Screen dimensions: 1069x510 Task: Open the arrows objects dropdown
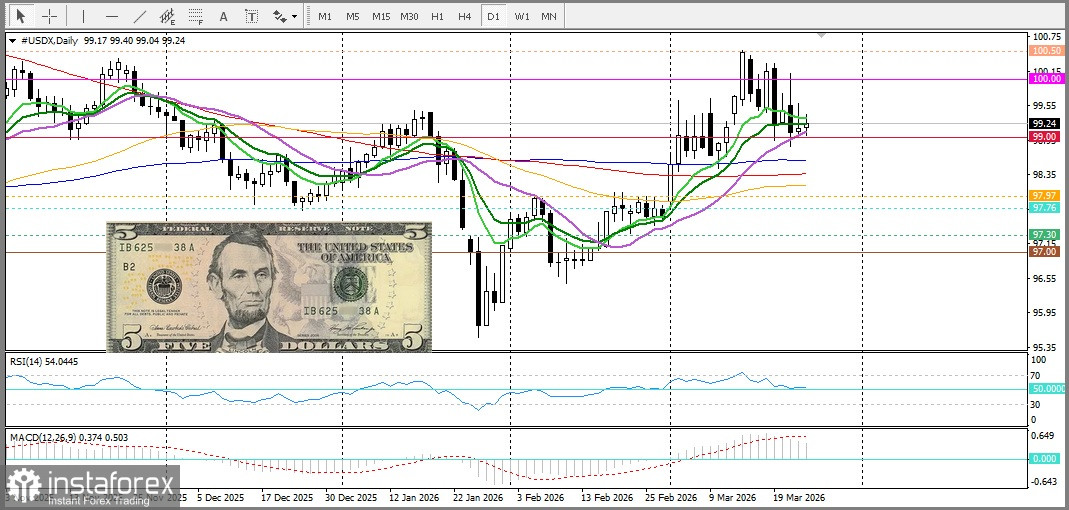(x=285, y=16)
